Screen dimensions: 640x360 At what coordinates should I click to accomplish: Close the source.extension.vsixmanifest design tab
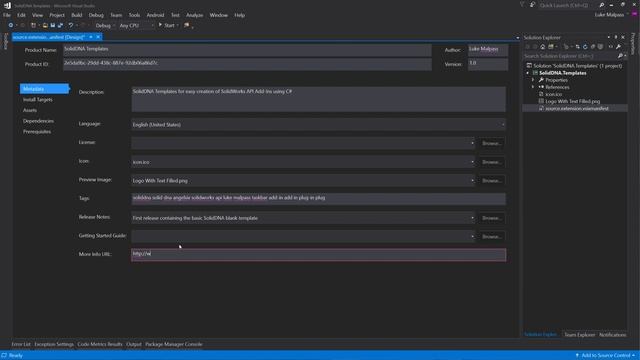coord(98,37)
